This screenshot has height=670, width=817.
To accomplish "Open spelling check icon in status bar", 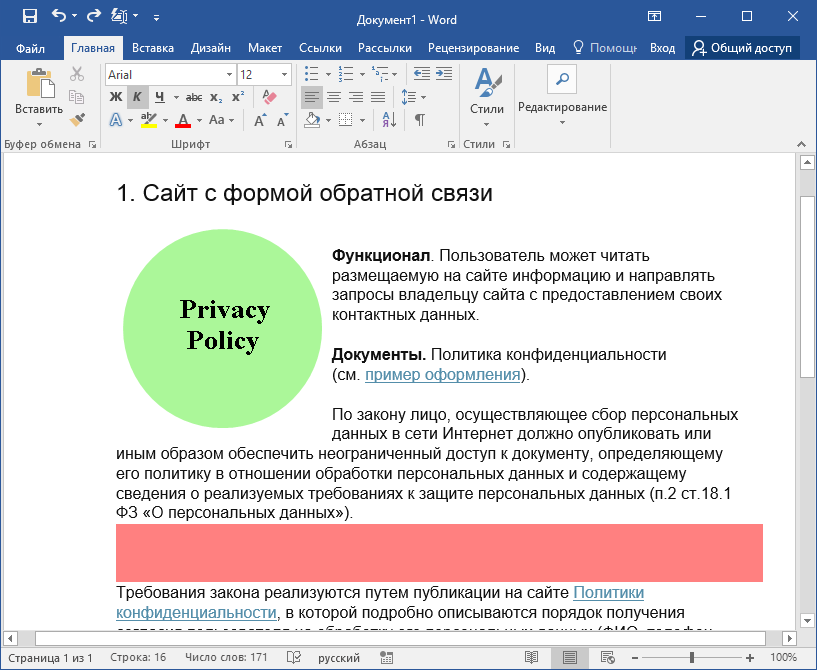I will coord(294,657).
